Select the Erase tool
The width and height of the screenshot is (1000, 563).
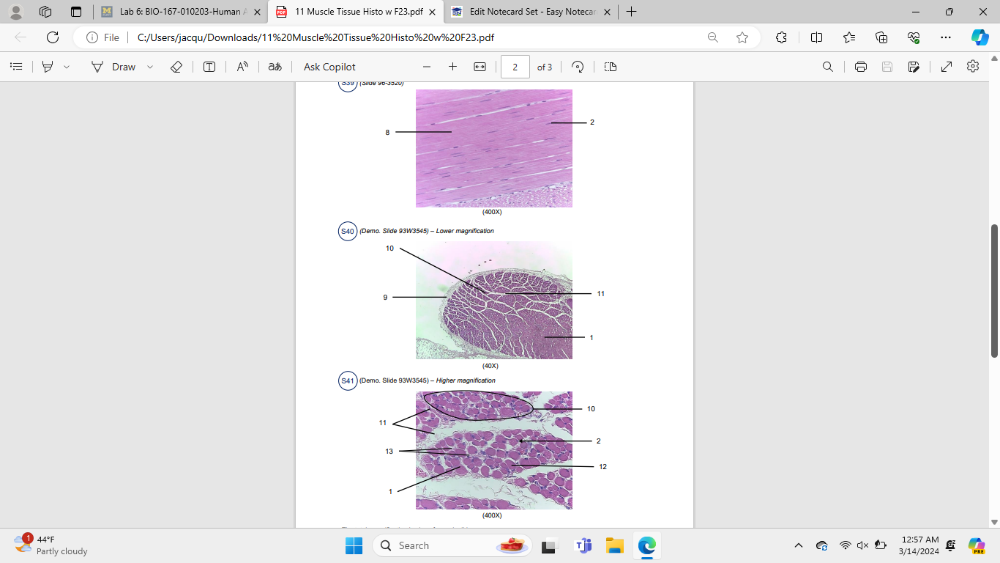pos(176,67)
